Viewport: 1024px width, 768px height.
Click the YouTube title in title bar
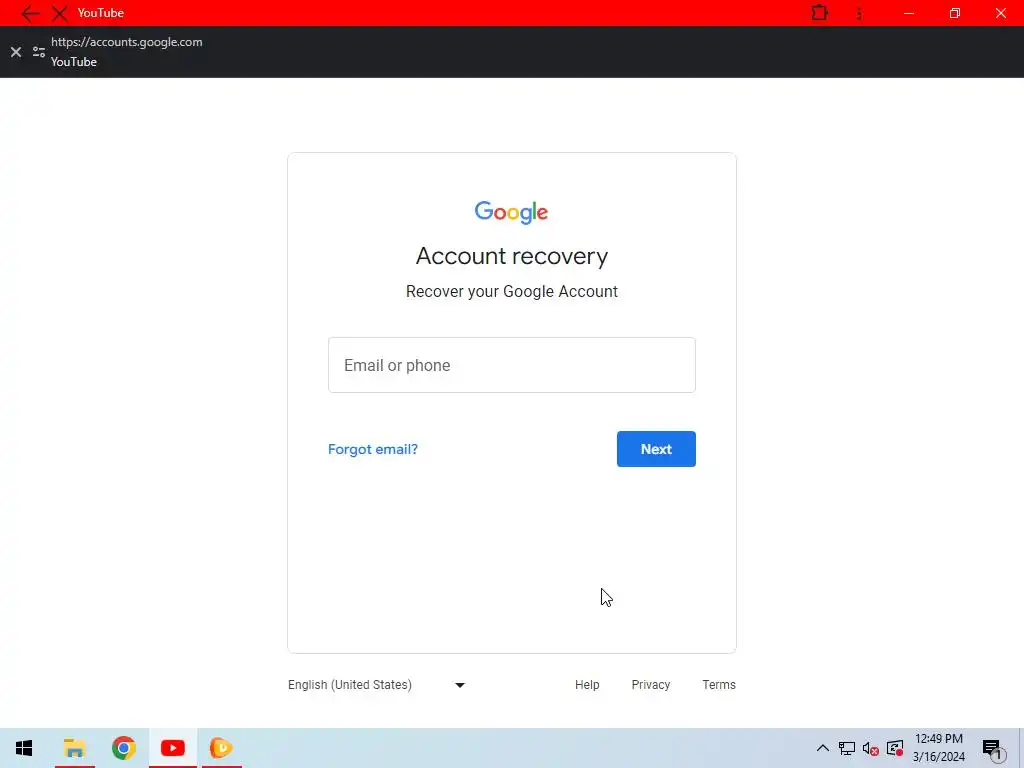tap(101, 13)
